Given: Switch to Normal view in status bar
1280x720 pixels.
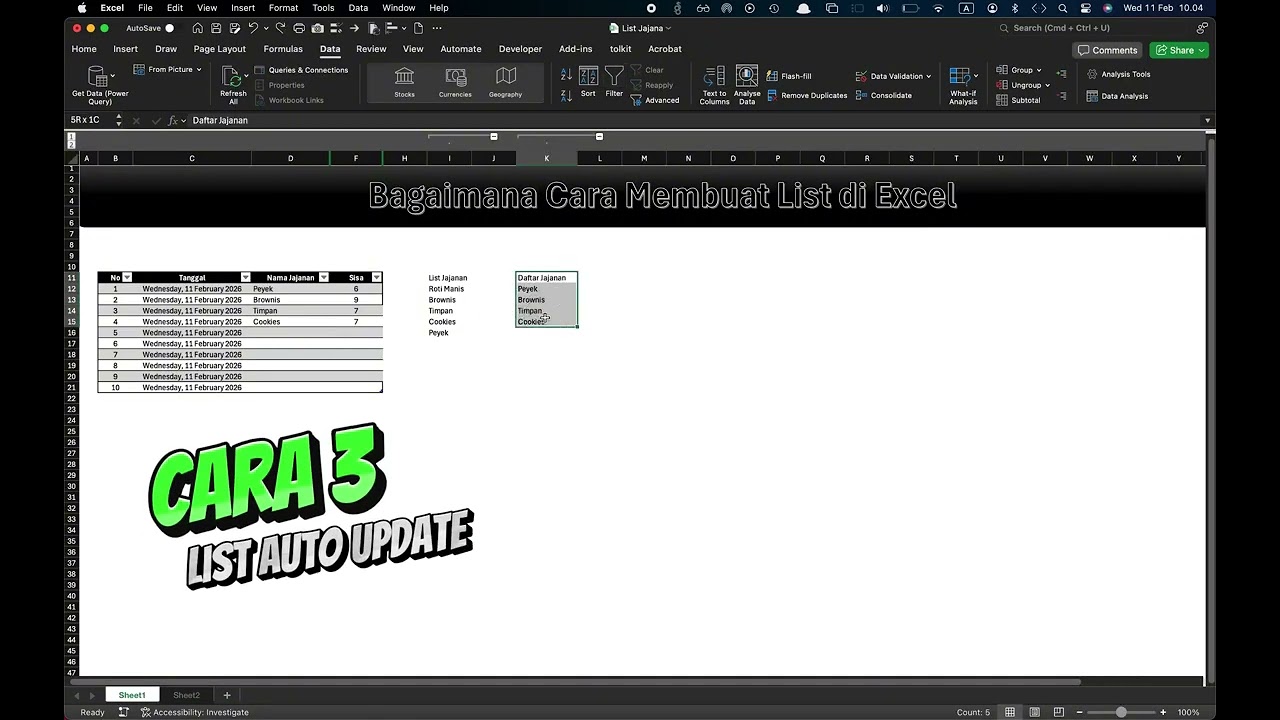Looking at the screenshot, I should pos(1010,712).
